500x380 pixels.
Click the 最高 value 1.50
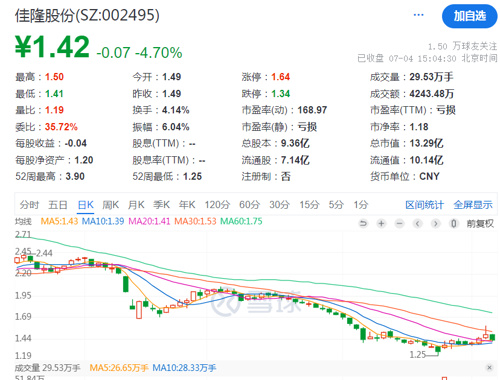click(x=54, y=77)
